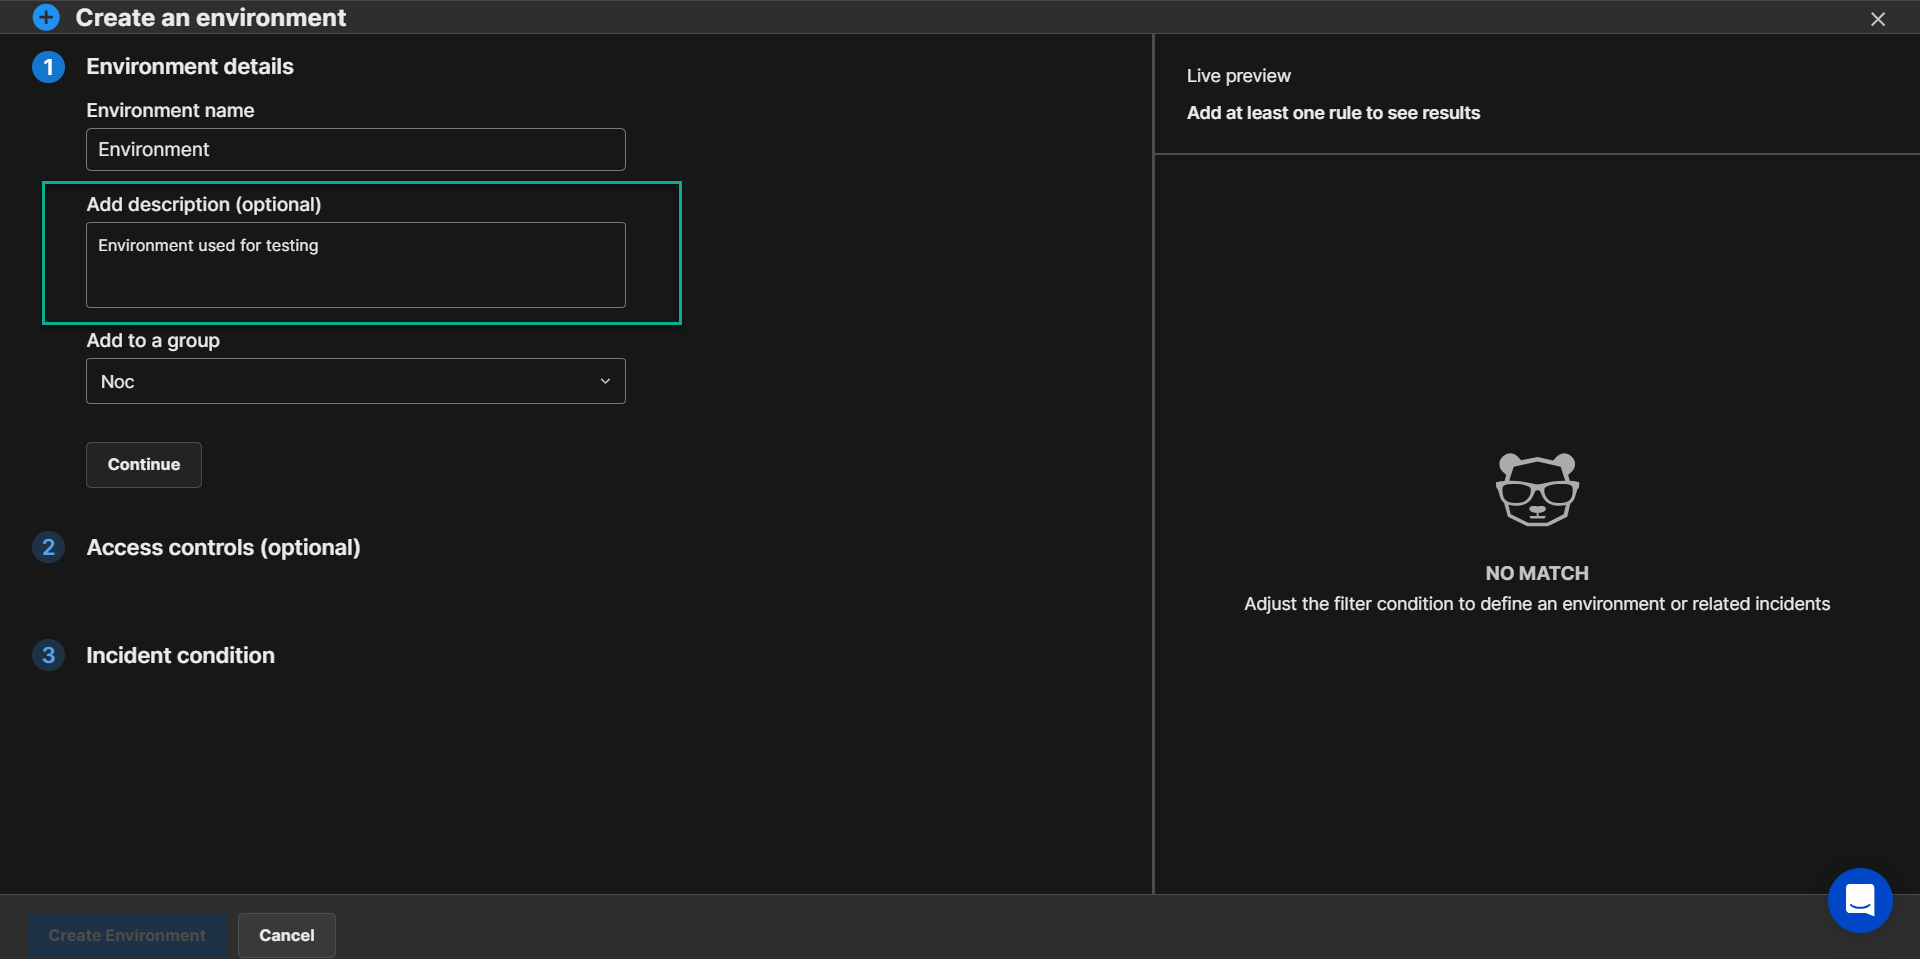Viewport: 1920px width, 959px height.
Task: Click the Create Environment button
Action: click(127, 936)
